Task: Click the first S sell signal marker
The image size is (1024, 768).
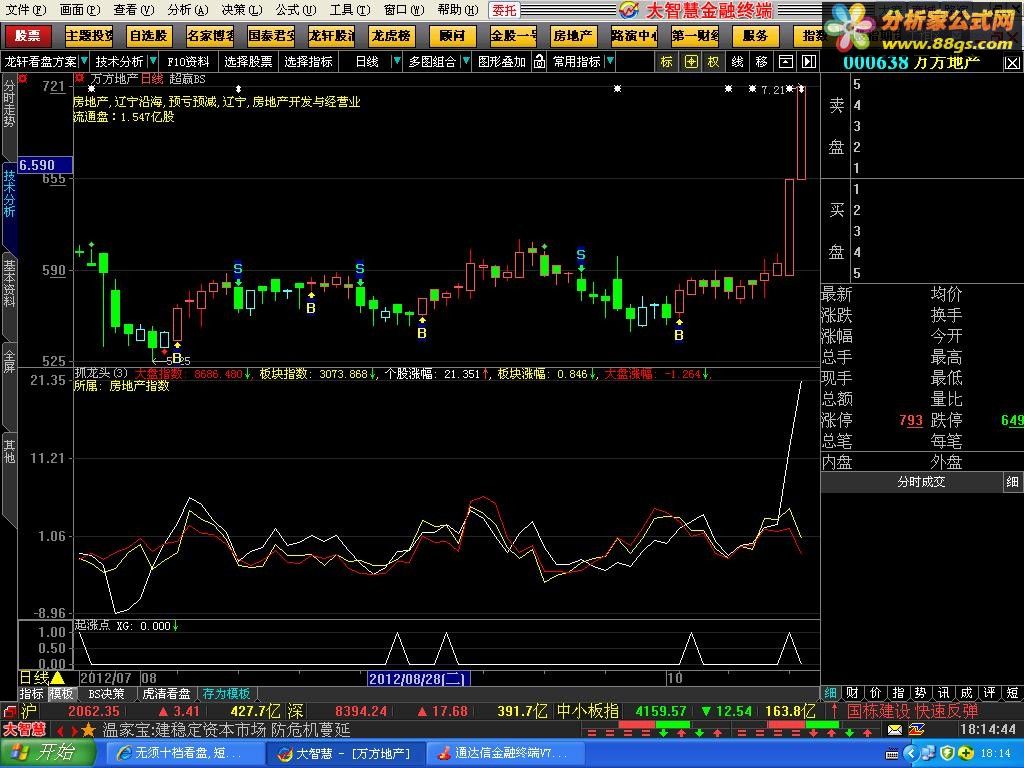Action: tap(238, 268)
